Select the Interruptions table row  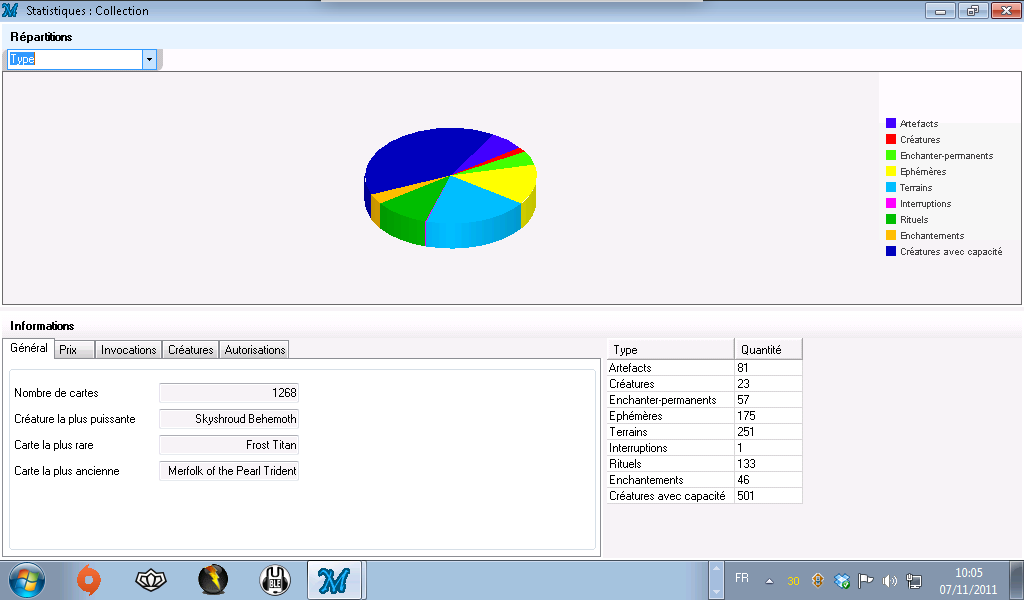[705, 448]
